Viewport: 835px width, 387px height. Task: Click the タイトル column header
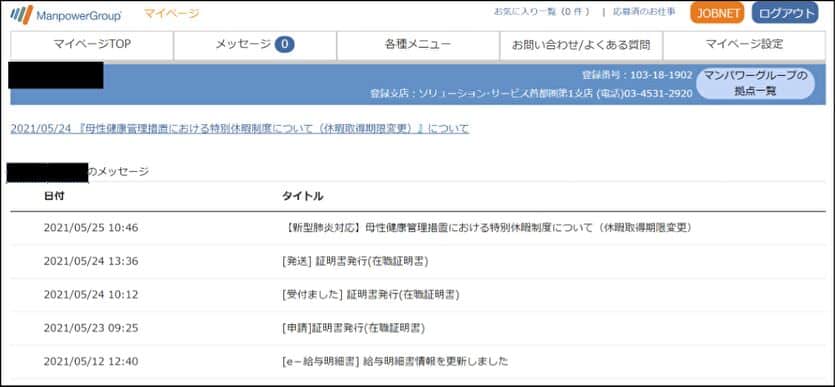pyautogui.click(x=302, y=196)
